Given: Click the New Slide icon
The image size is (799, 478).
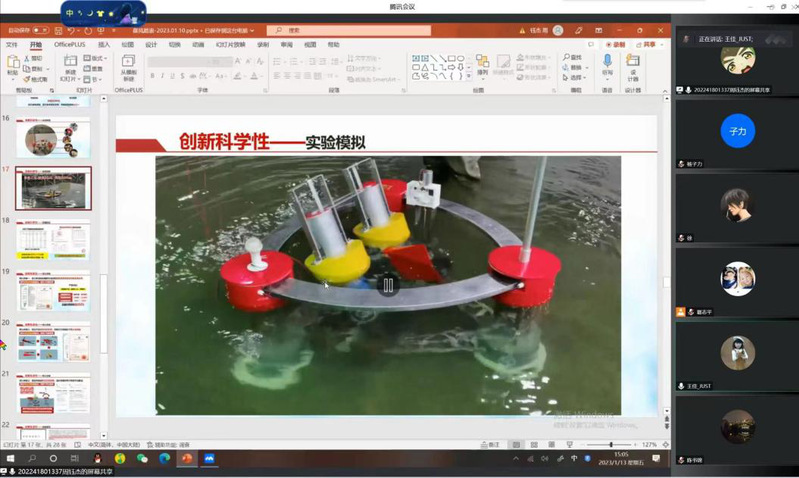Looking at the screenshot, I should [70, 66].
